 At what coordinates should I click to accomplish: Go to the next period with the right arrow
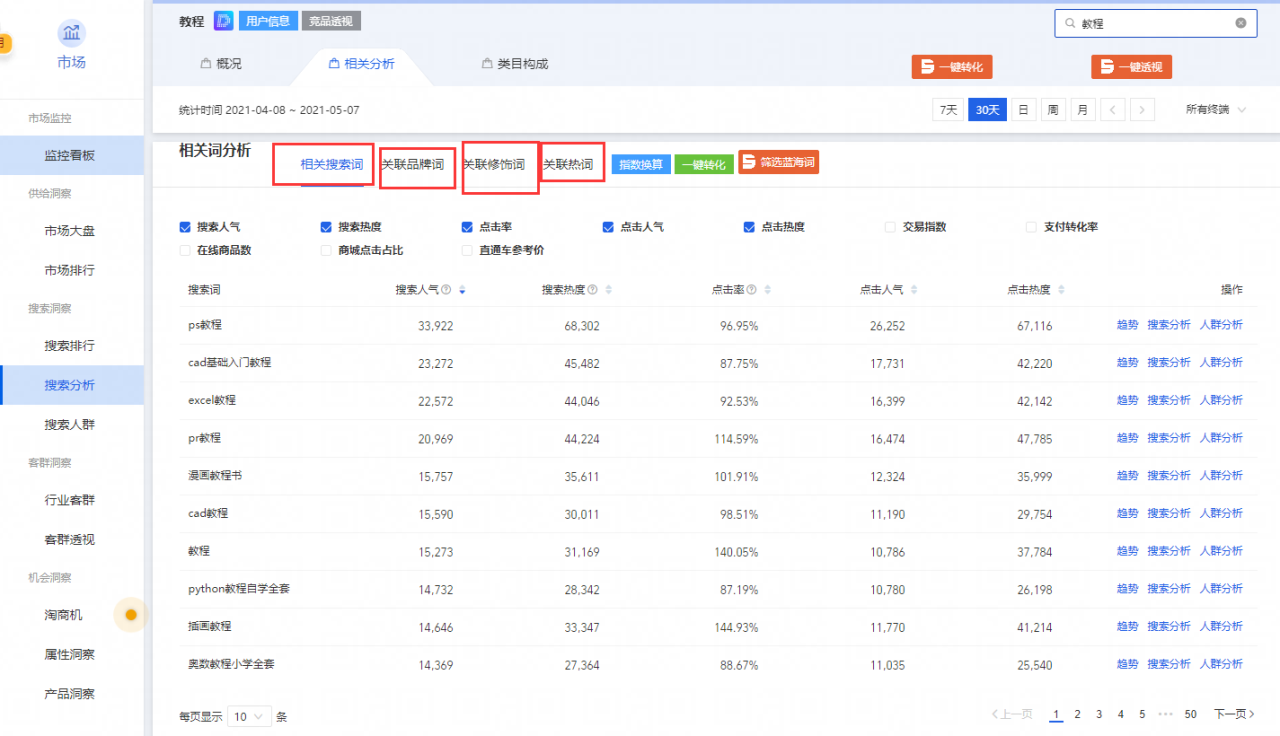coord(1143,110)
